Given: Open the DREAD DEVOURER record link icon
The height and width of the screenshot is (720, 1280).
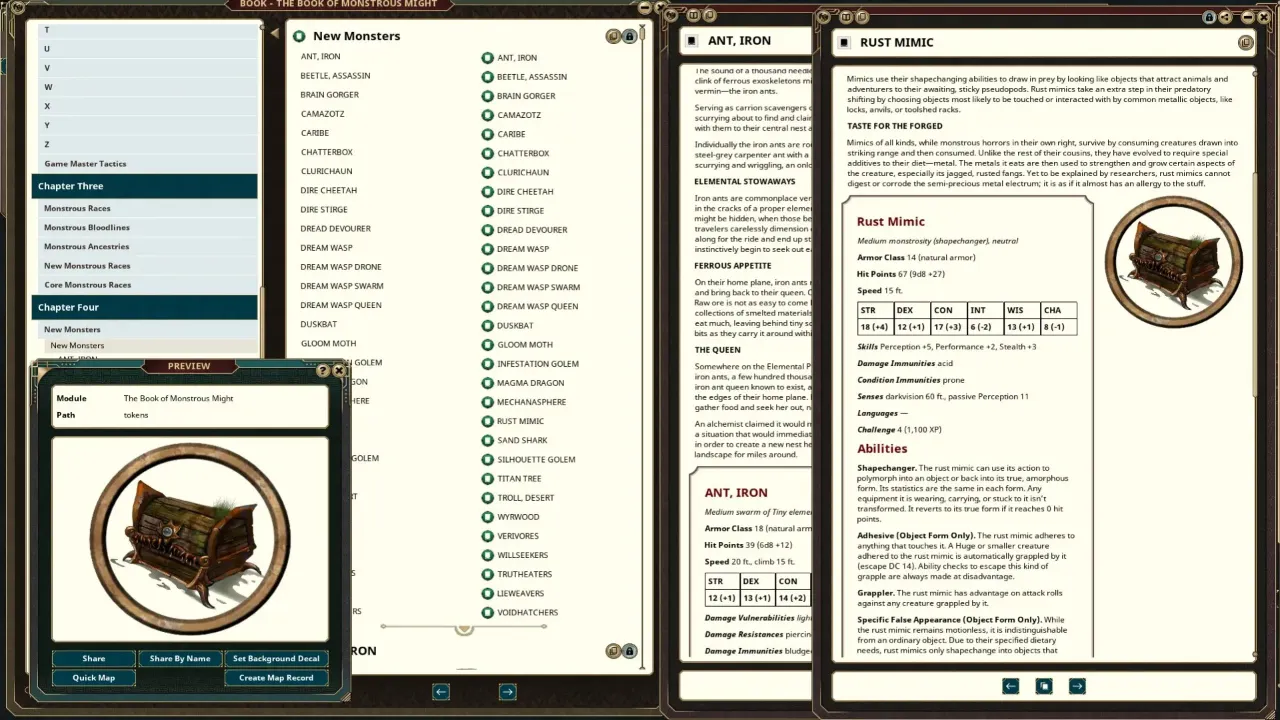Looking at the screenshot, I should (x=487, y=230).
